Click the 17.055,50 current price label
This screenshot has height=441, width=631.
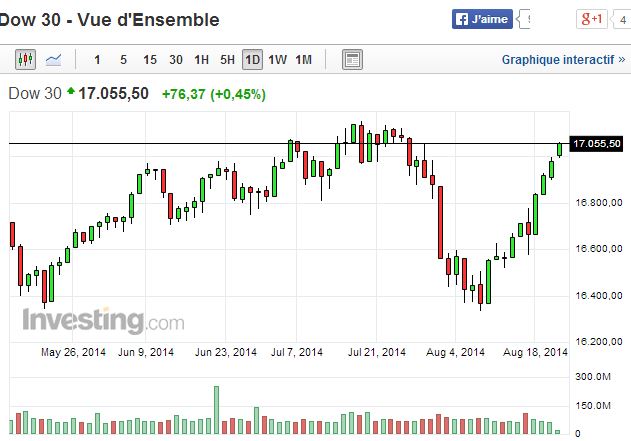pyautogui.click(x=597, y=144)
